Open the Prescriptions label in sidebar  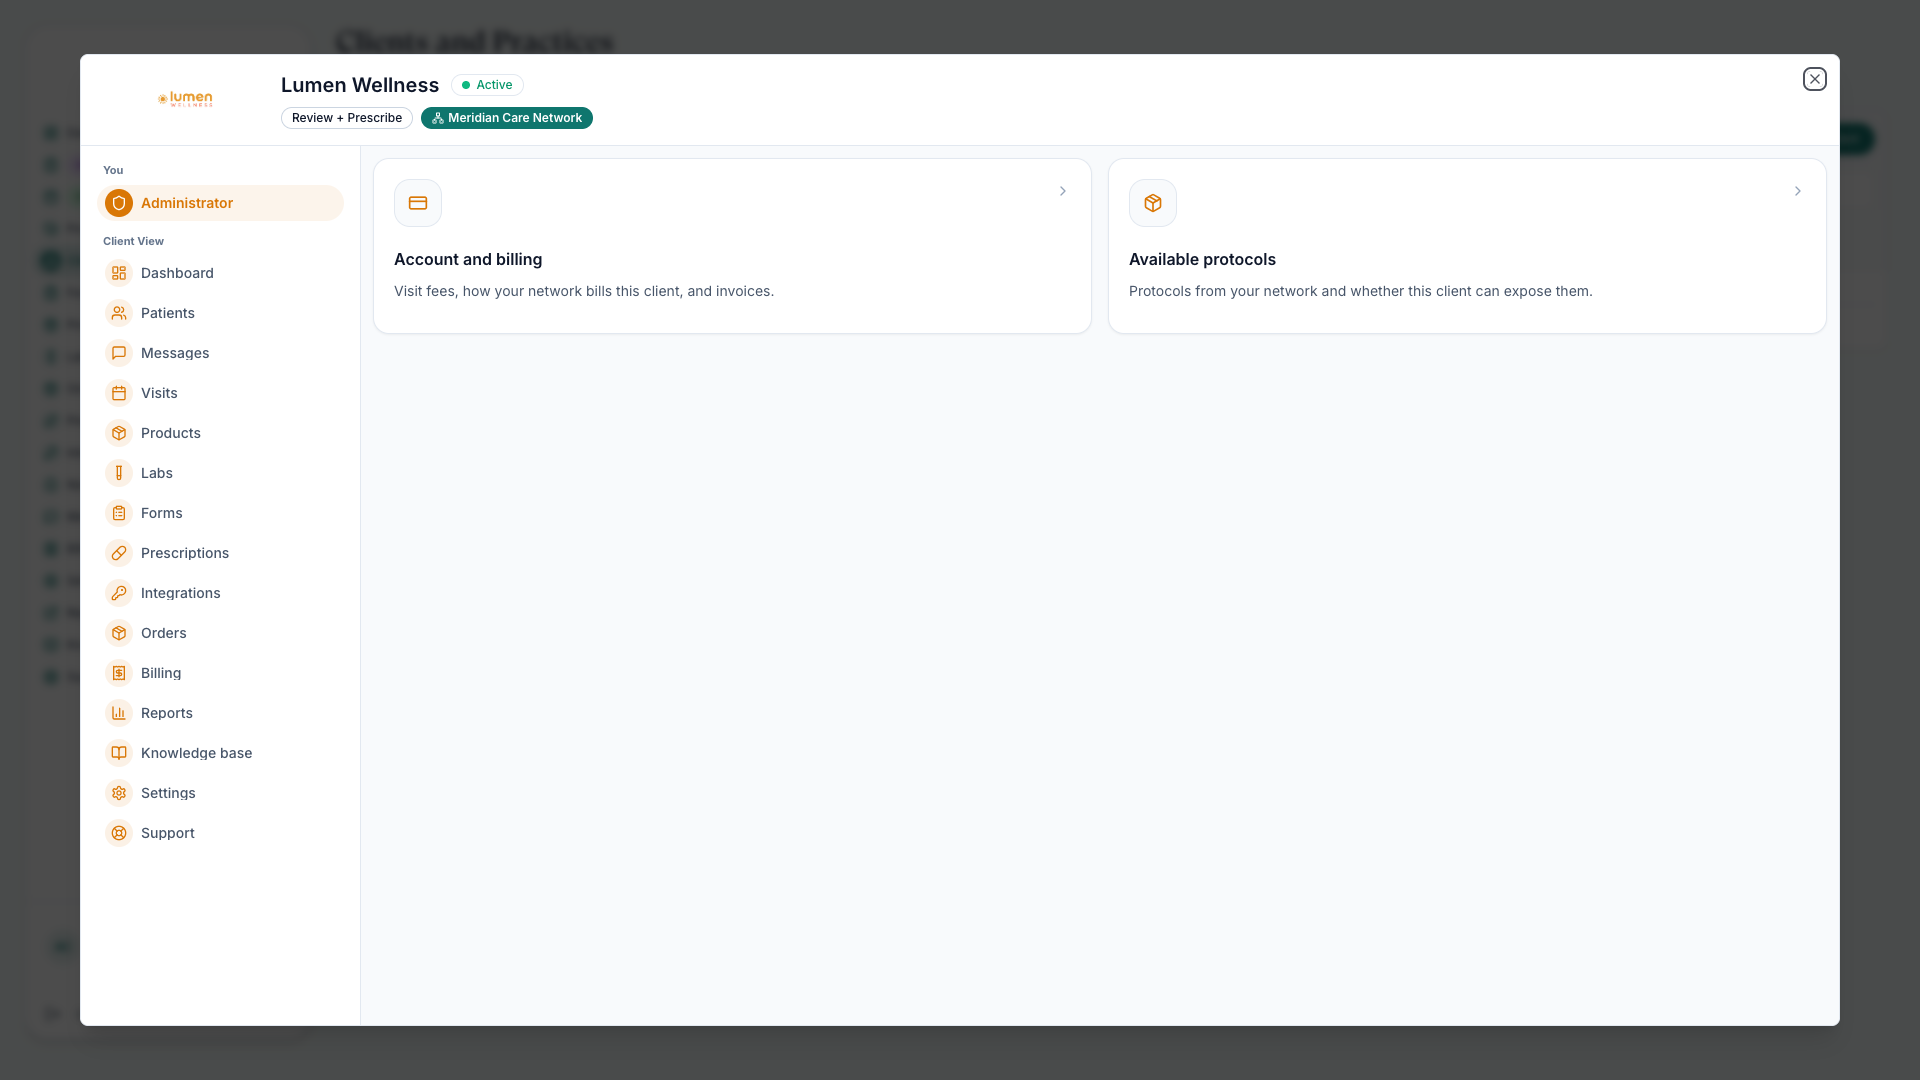click(185, 553)
